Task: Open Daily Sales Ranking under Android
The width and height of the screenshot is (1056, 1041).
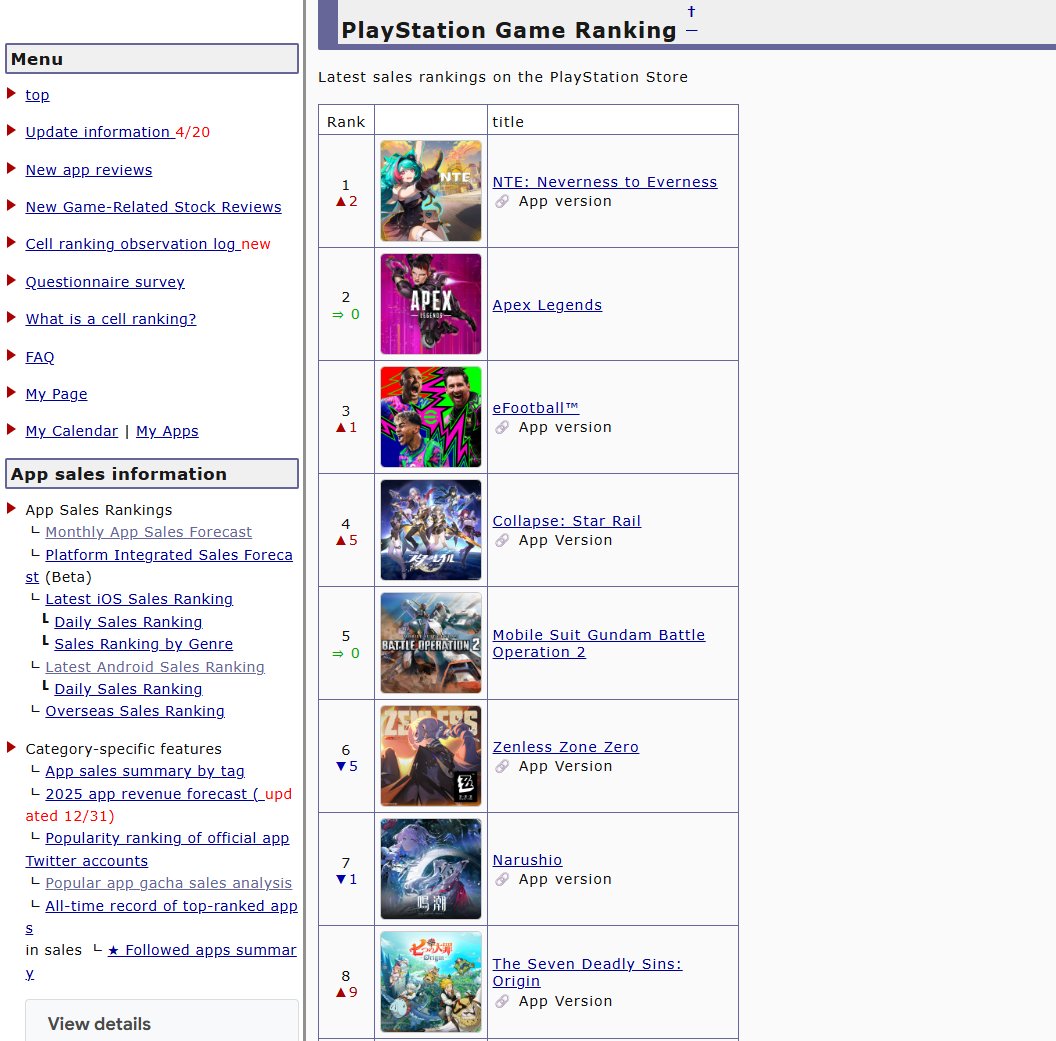Action: pyautogui.click(x=128, y=690)
